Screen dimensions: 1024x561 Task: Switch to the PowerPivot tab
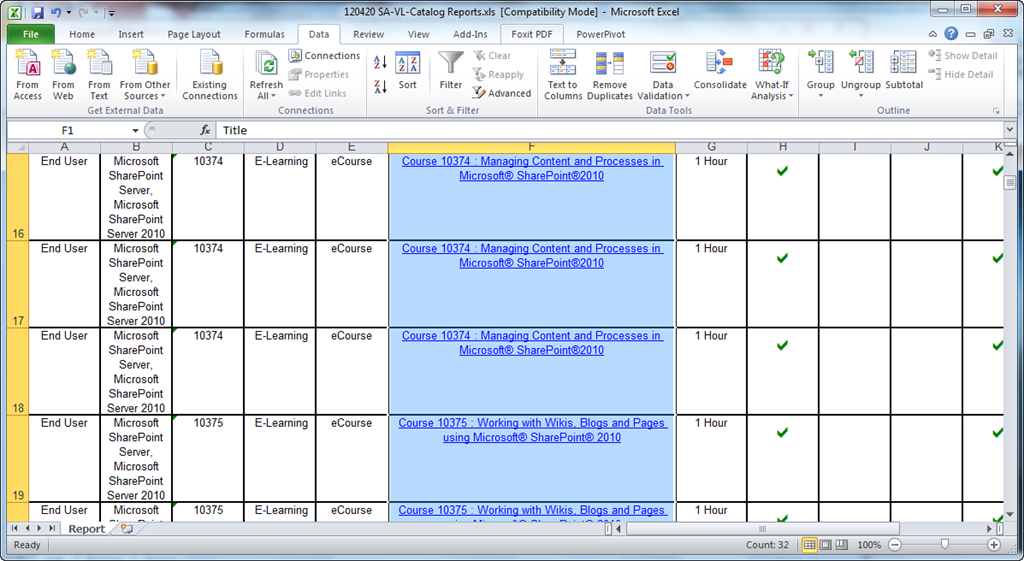(603, 34)
